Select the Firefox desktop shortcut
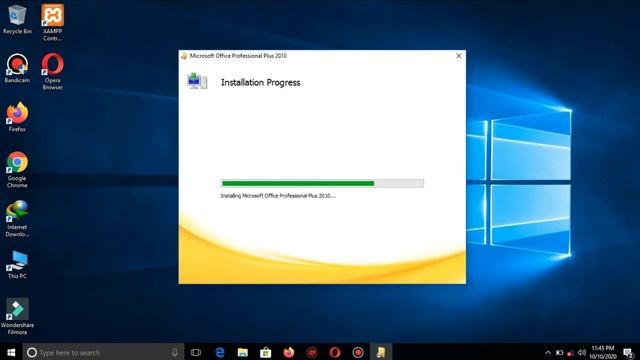This screenshot has width=640, height=360. [x=17, y=117]
